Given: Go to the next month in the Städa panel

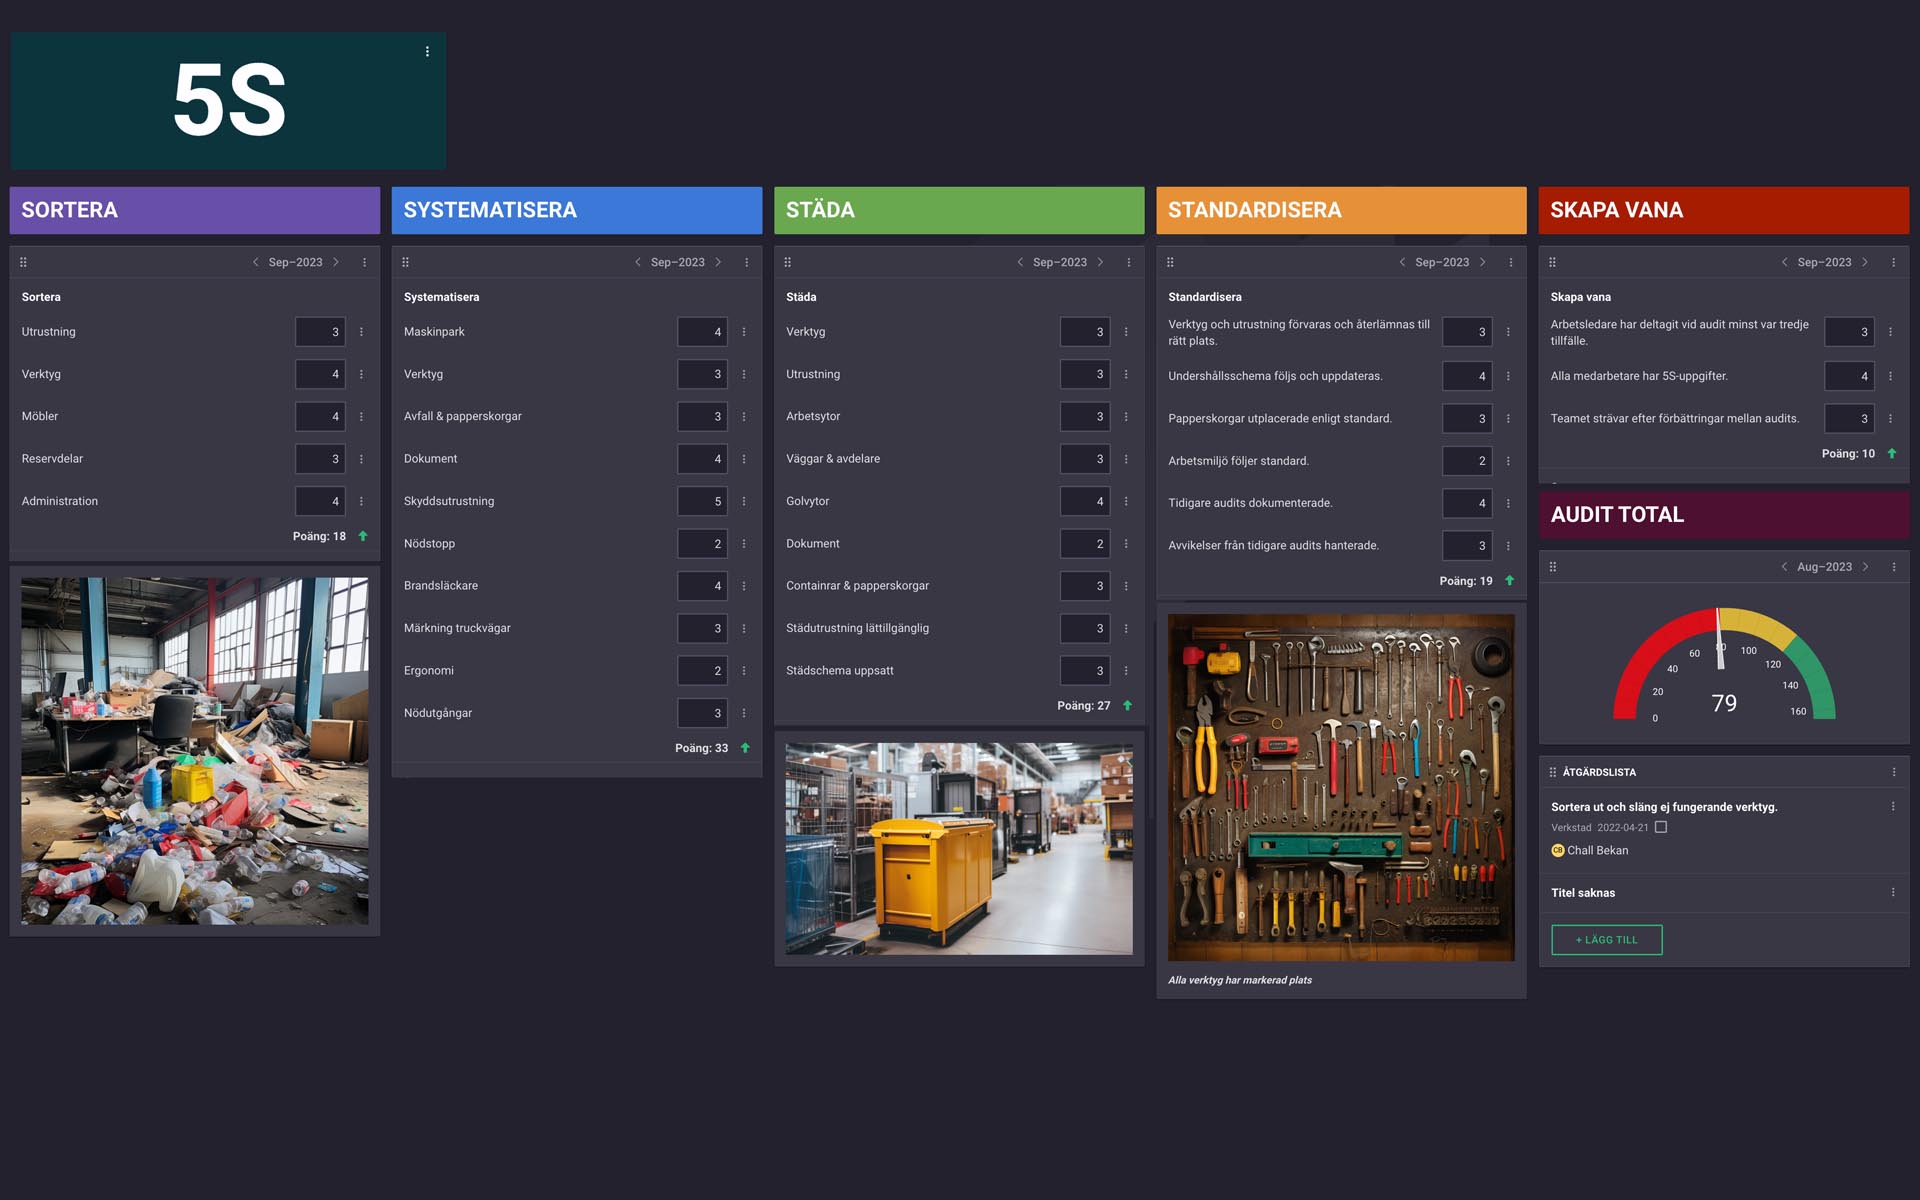Looking at the screenshot, I should [1100, 262].
